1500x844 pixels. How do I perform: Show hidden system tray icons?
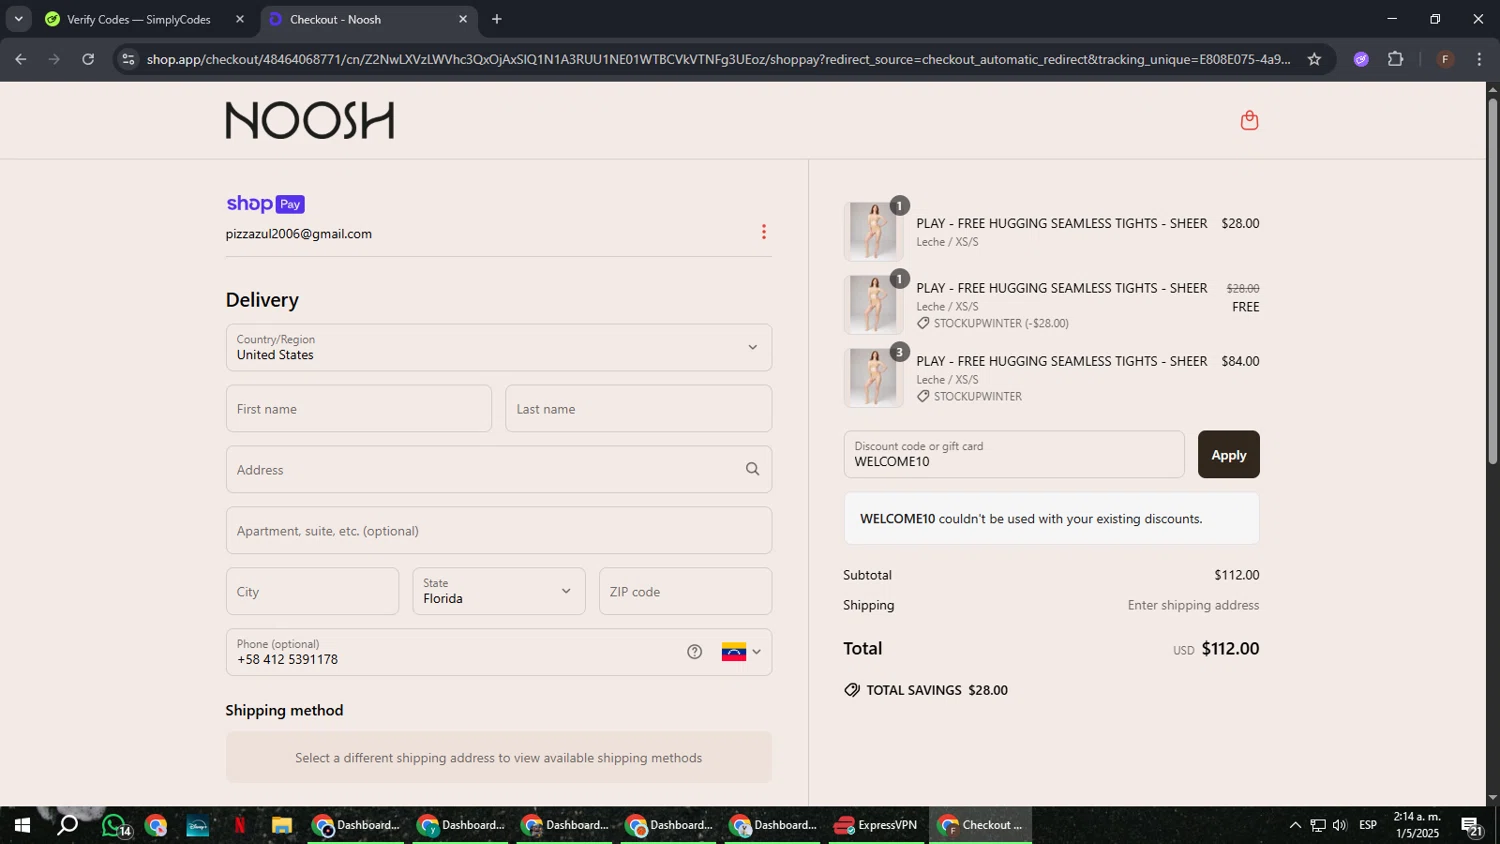click(x=1295, y=826)
